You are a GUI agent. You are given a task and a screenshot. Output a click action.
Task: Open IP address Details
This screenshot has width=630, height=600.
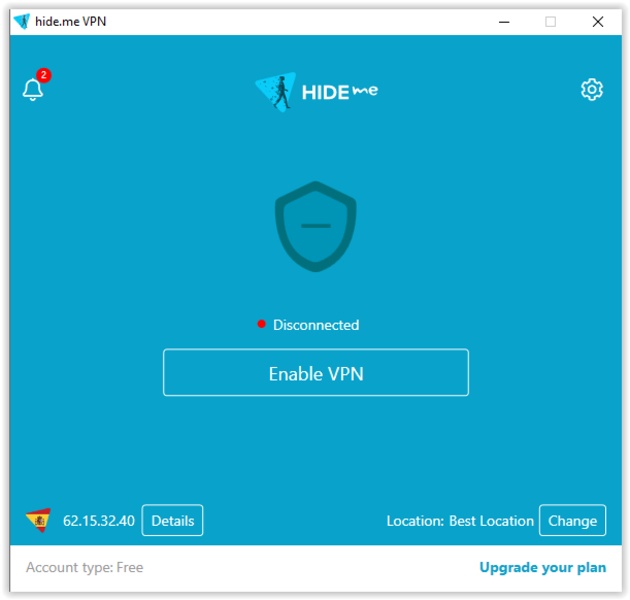pos(172,520)
